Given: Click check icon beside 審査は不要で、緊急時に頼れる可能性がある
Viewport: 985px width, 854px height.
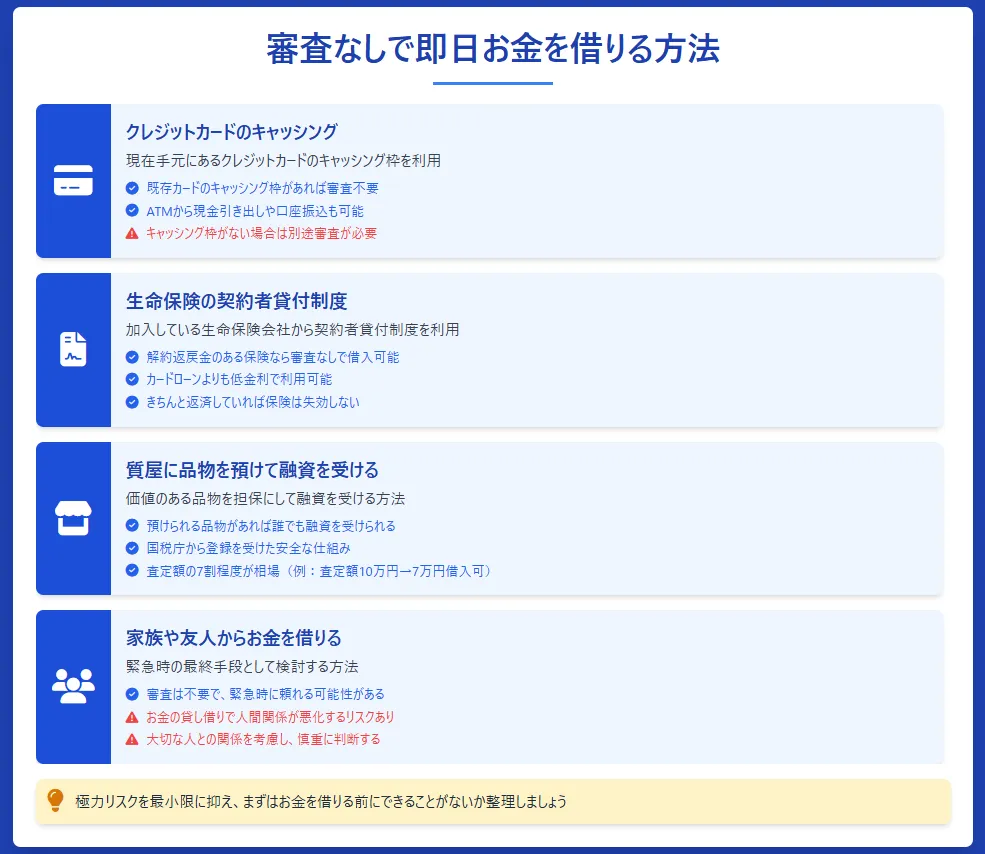Looking at the screenshot, I should pyautogui.click(x=132, y=694).
